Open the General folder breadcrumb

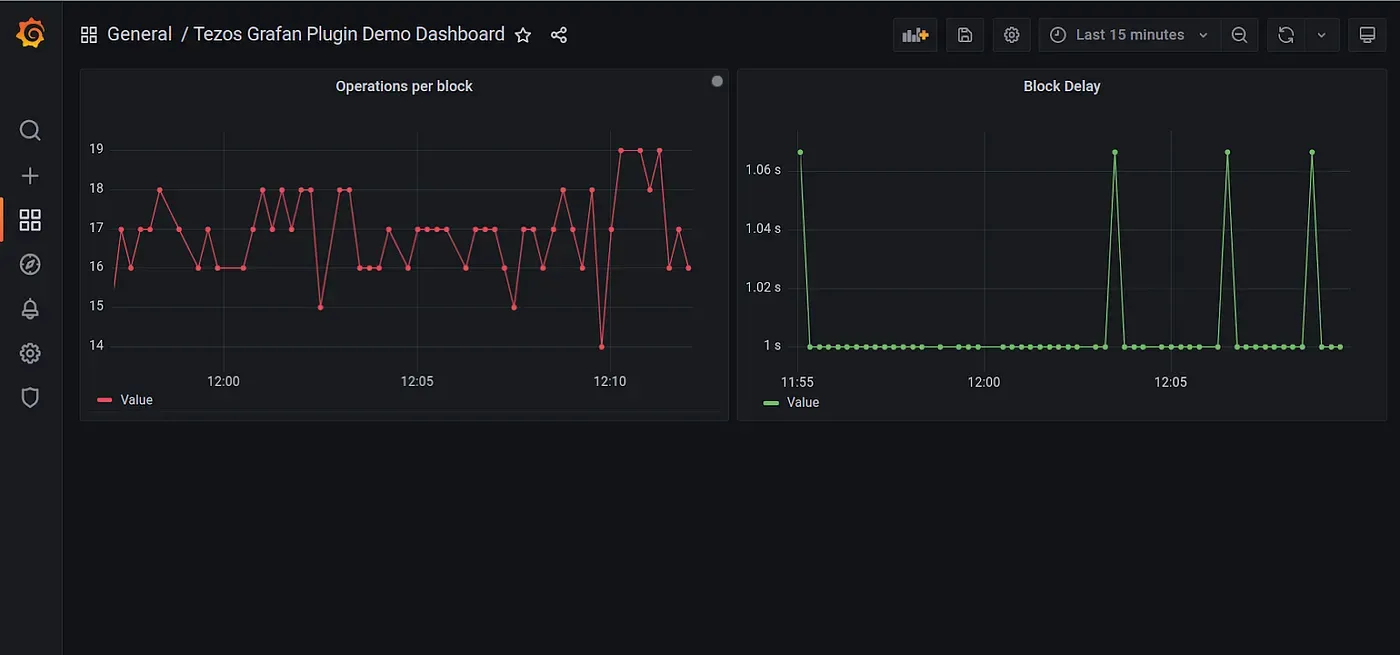coord(140,33)
